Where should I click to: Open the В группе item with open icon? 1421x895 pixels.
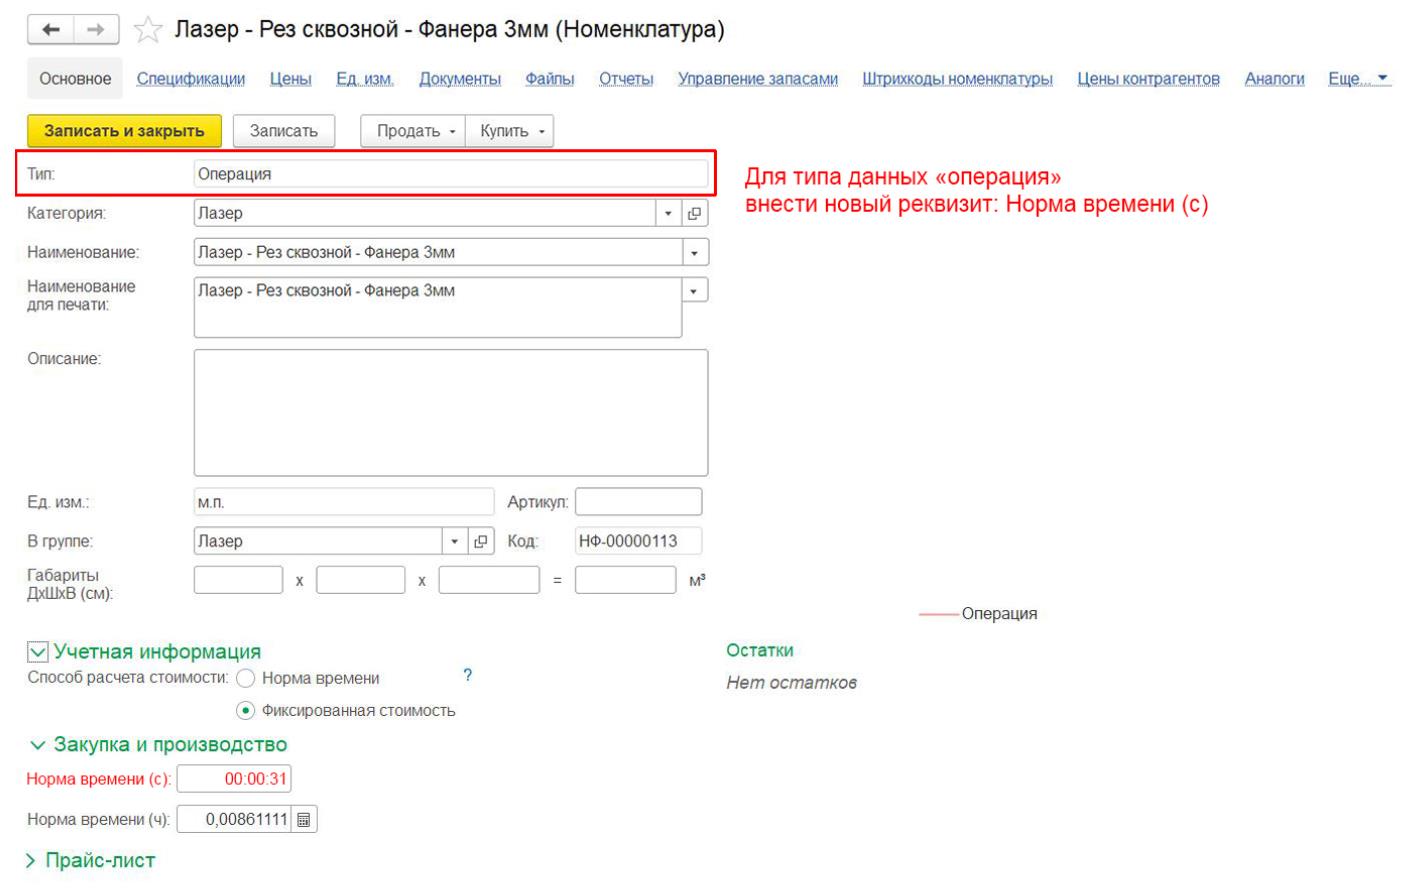[481, 541]
